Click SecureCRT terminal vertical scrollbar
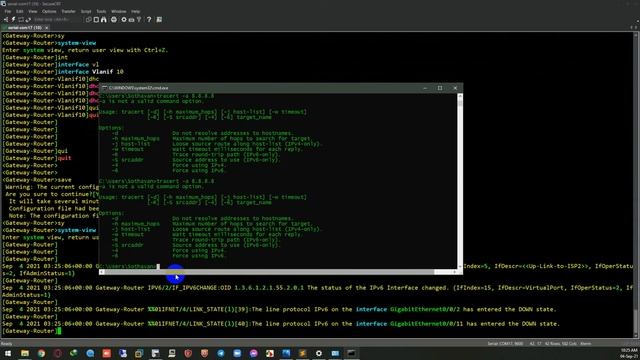Viewport: 640px width, 360px height. [x=636, y=184]
